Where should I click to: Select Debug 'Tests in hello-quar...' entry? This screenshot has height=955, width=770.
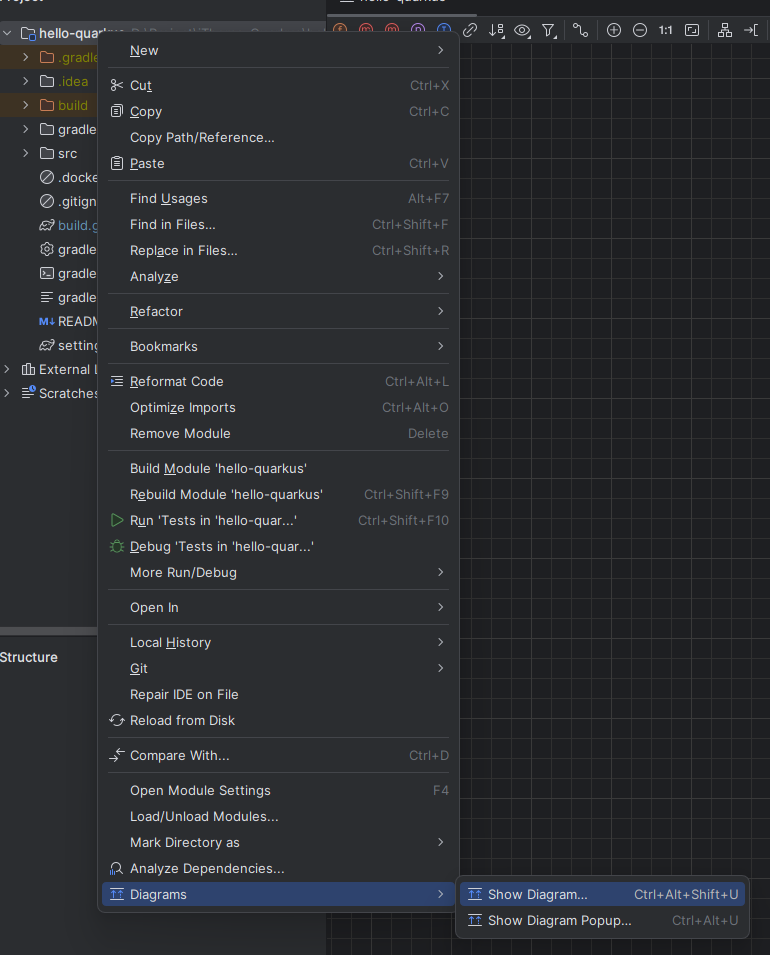(278, 546)
